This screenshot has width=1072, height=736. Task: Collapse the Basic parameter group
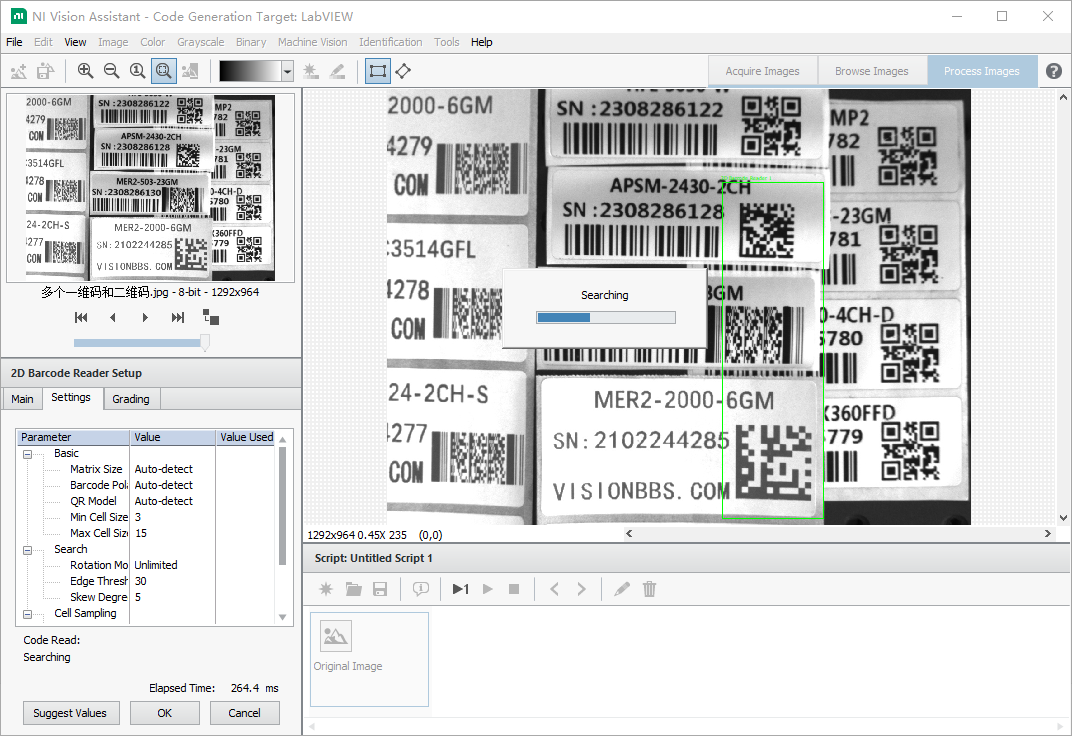click(x=27, y=454)
